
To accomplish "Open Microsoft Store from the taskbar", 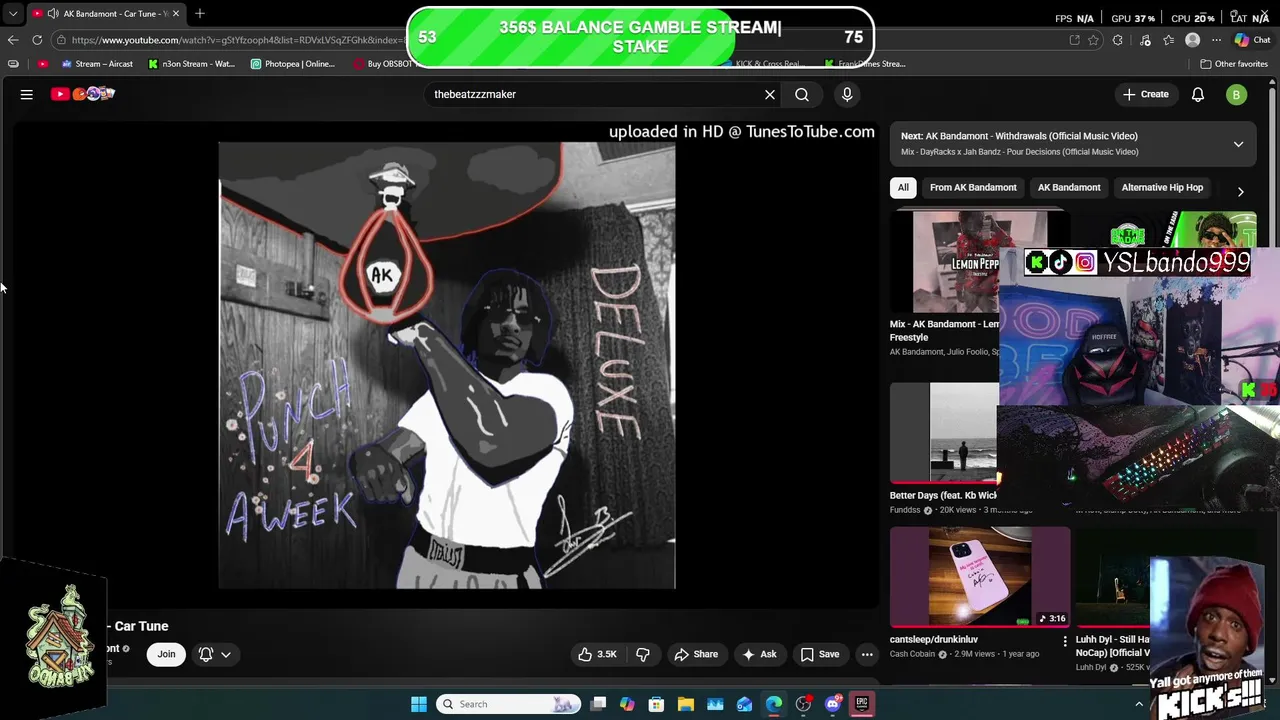I will pyautogui.click(x=656, y=704).
